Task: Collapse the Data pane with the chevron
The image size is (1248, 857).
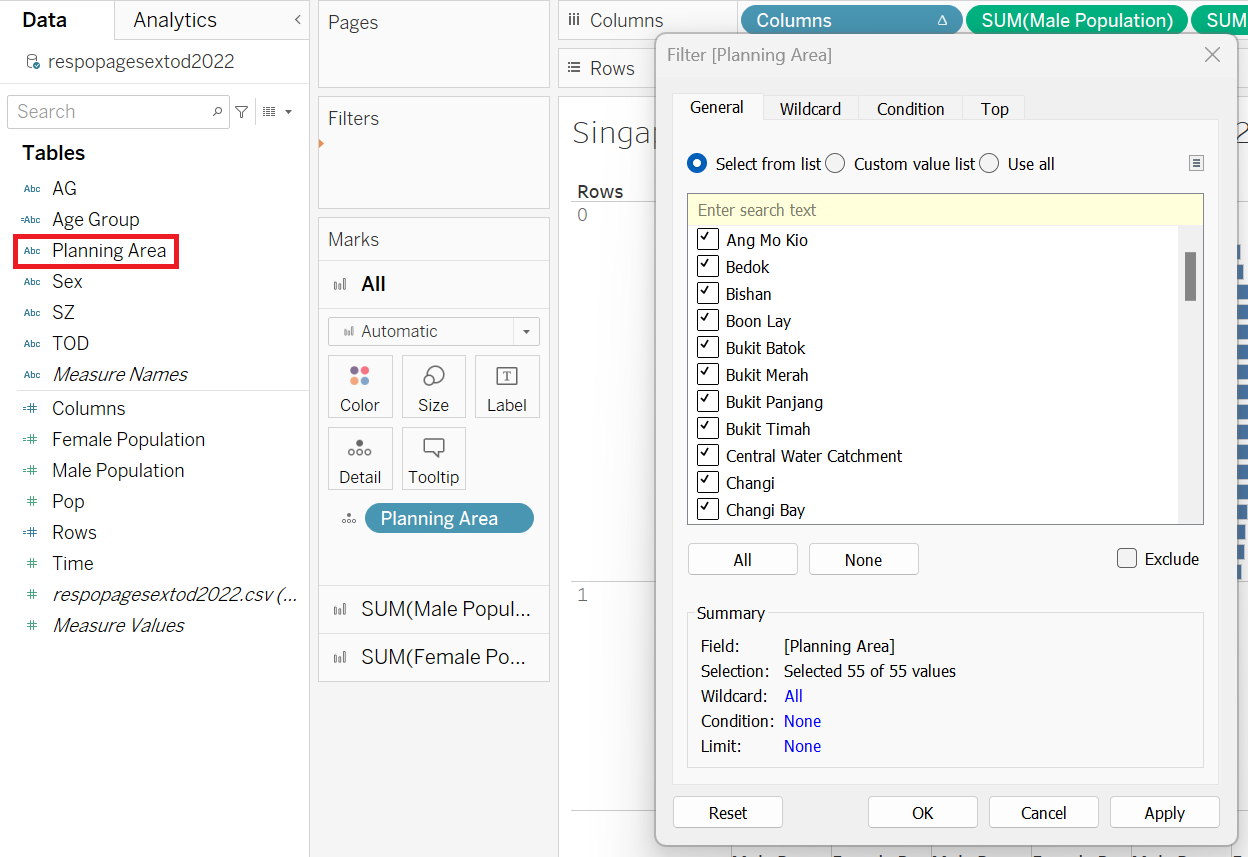Action: tap(297, 20)
